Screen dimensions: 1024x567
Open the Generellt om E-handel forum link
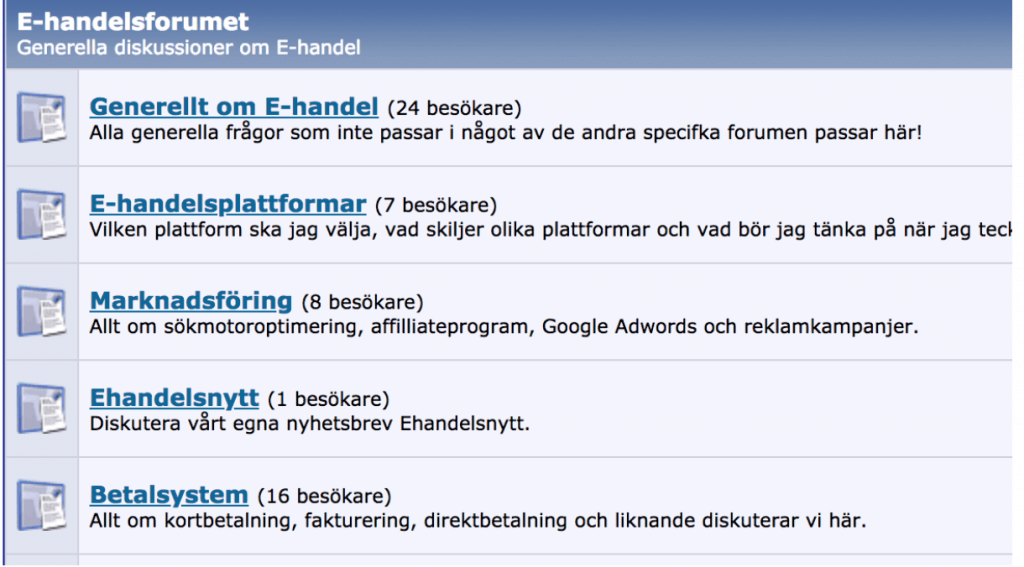[234, 107]
